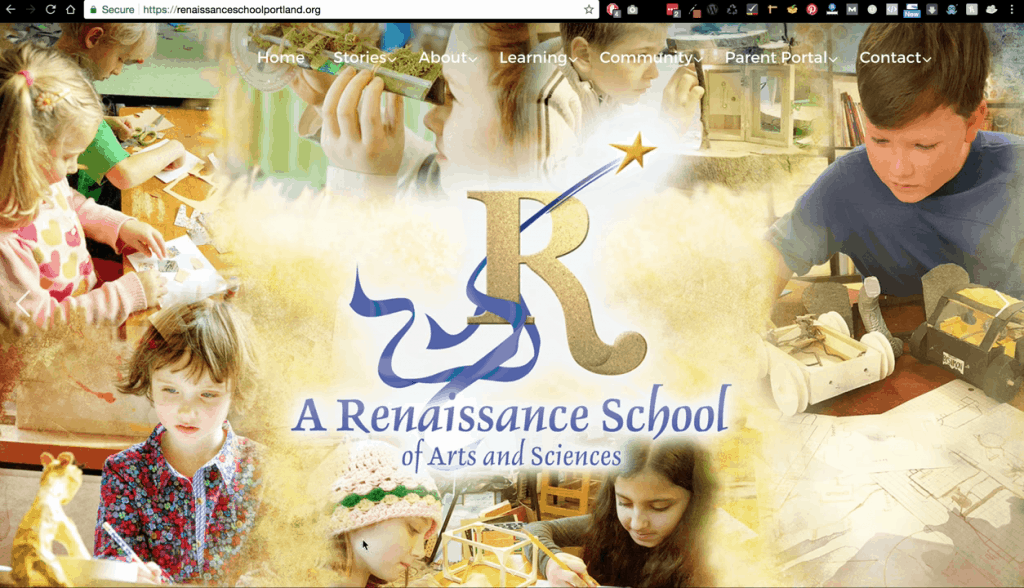Click into the address bar URL
The height and width of the screenshot is (588, 1024).
click(x=231, y=10)
